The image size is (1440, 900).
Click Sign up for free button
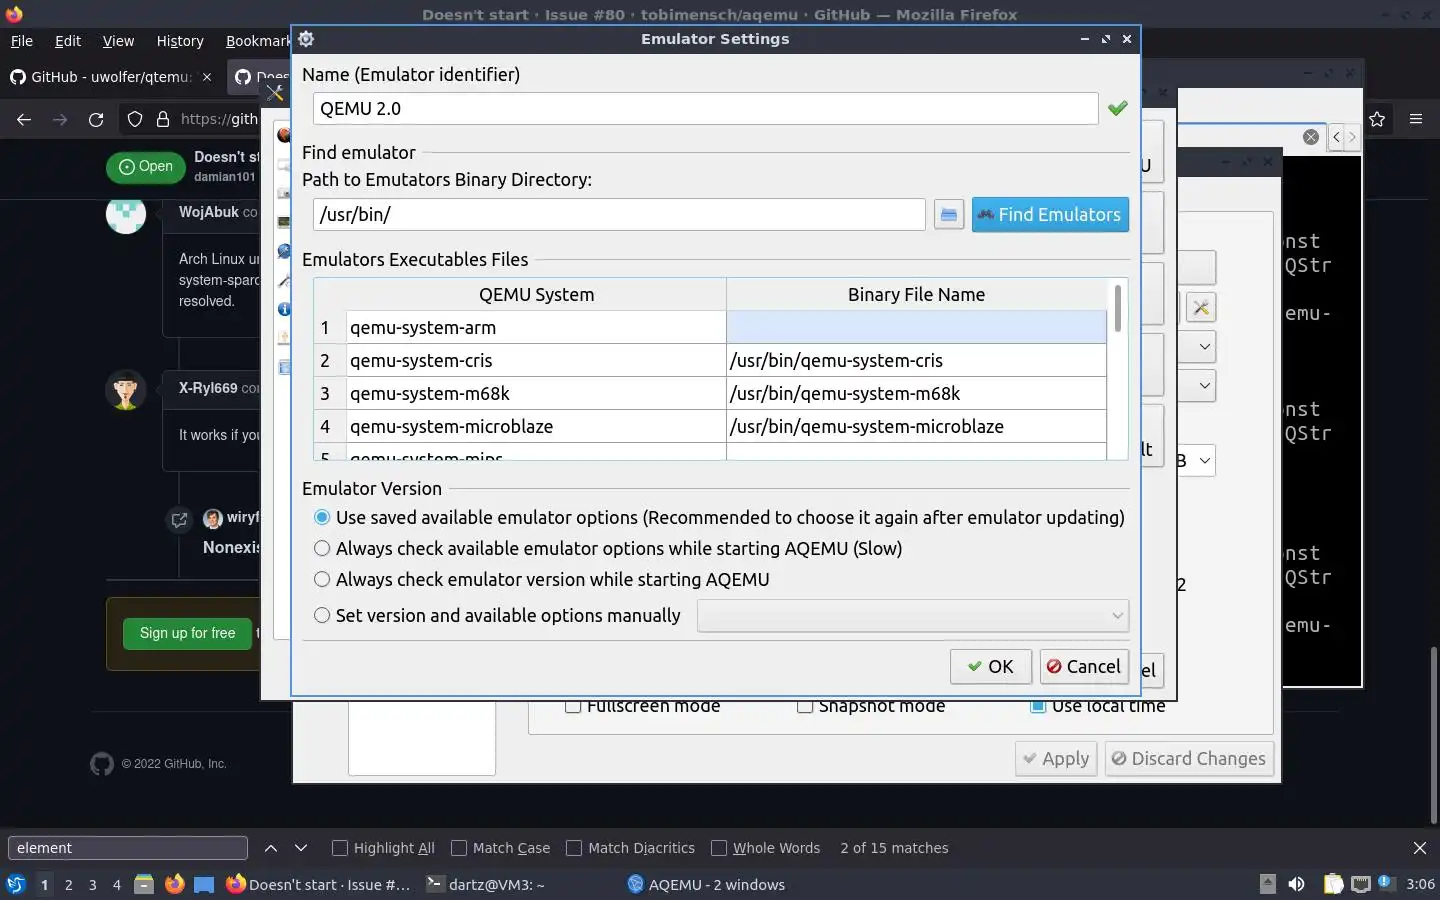click(187, 633)
